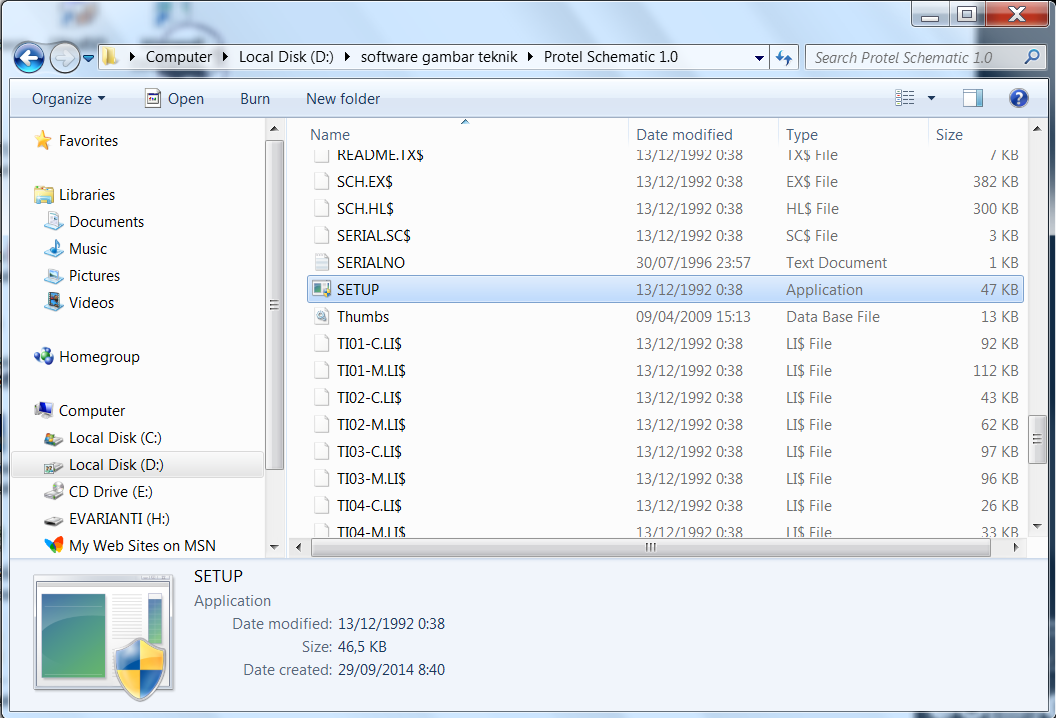Select the Thumbs database file

(x=665, y=317)
